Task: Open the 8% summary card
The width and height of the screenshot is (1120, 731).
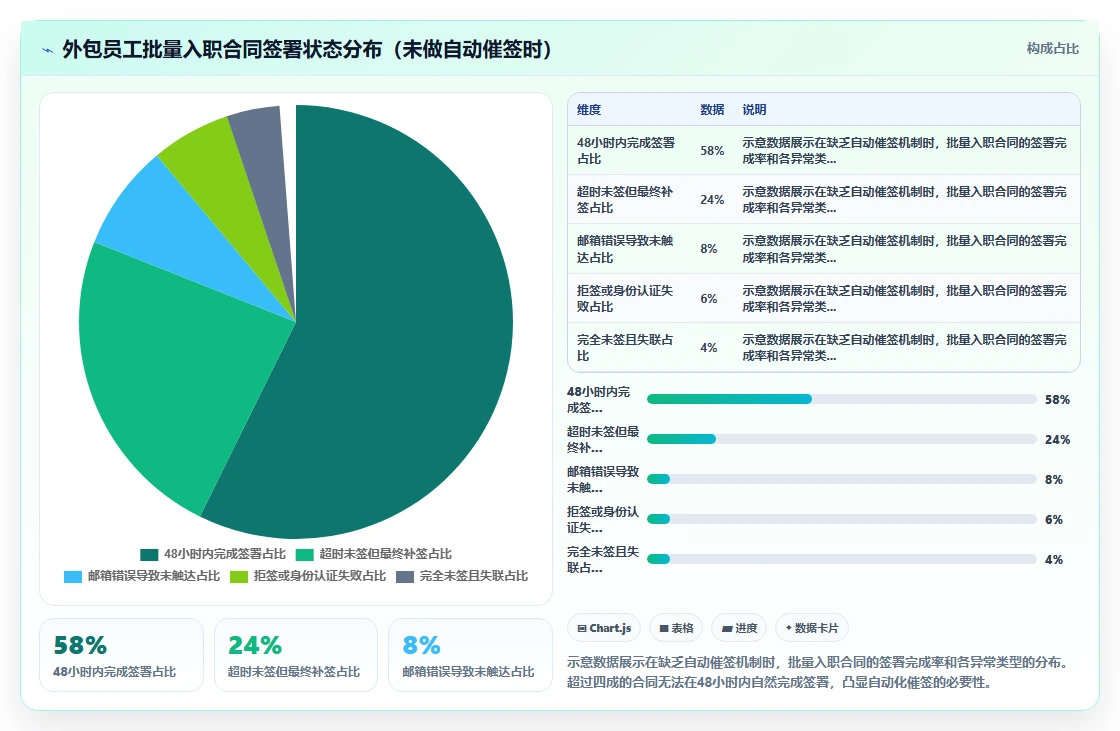Action: coord(470,655)
